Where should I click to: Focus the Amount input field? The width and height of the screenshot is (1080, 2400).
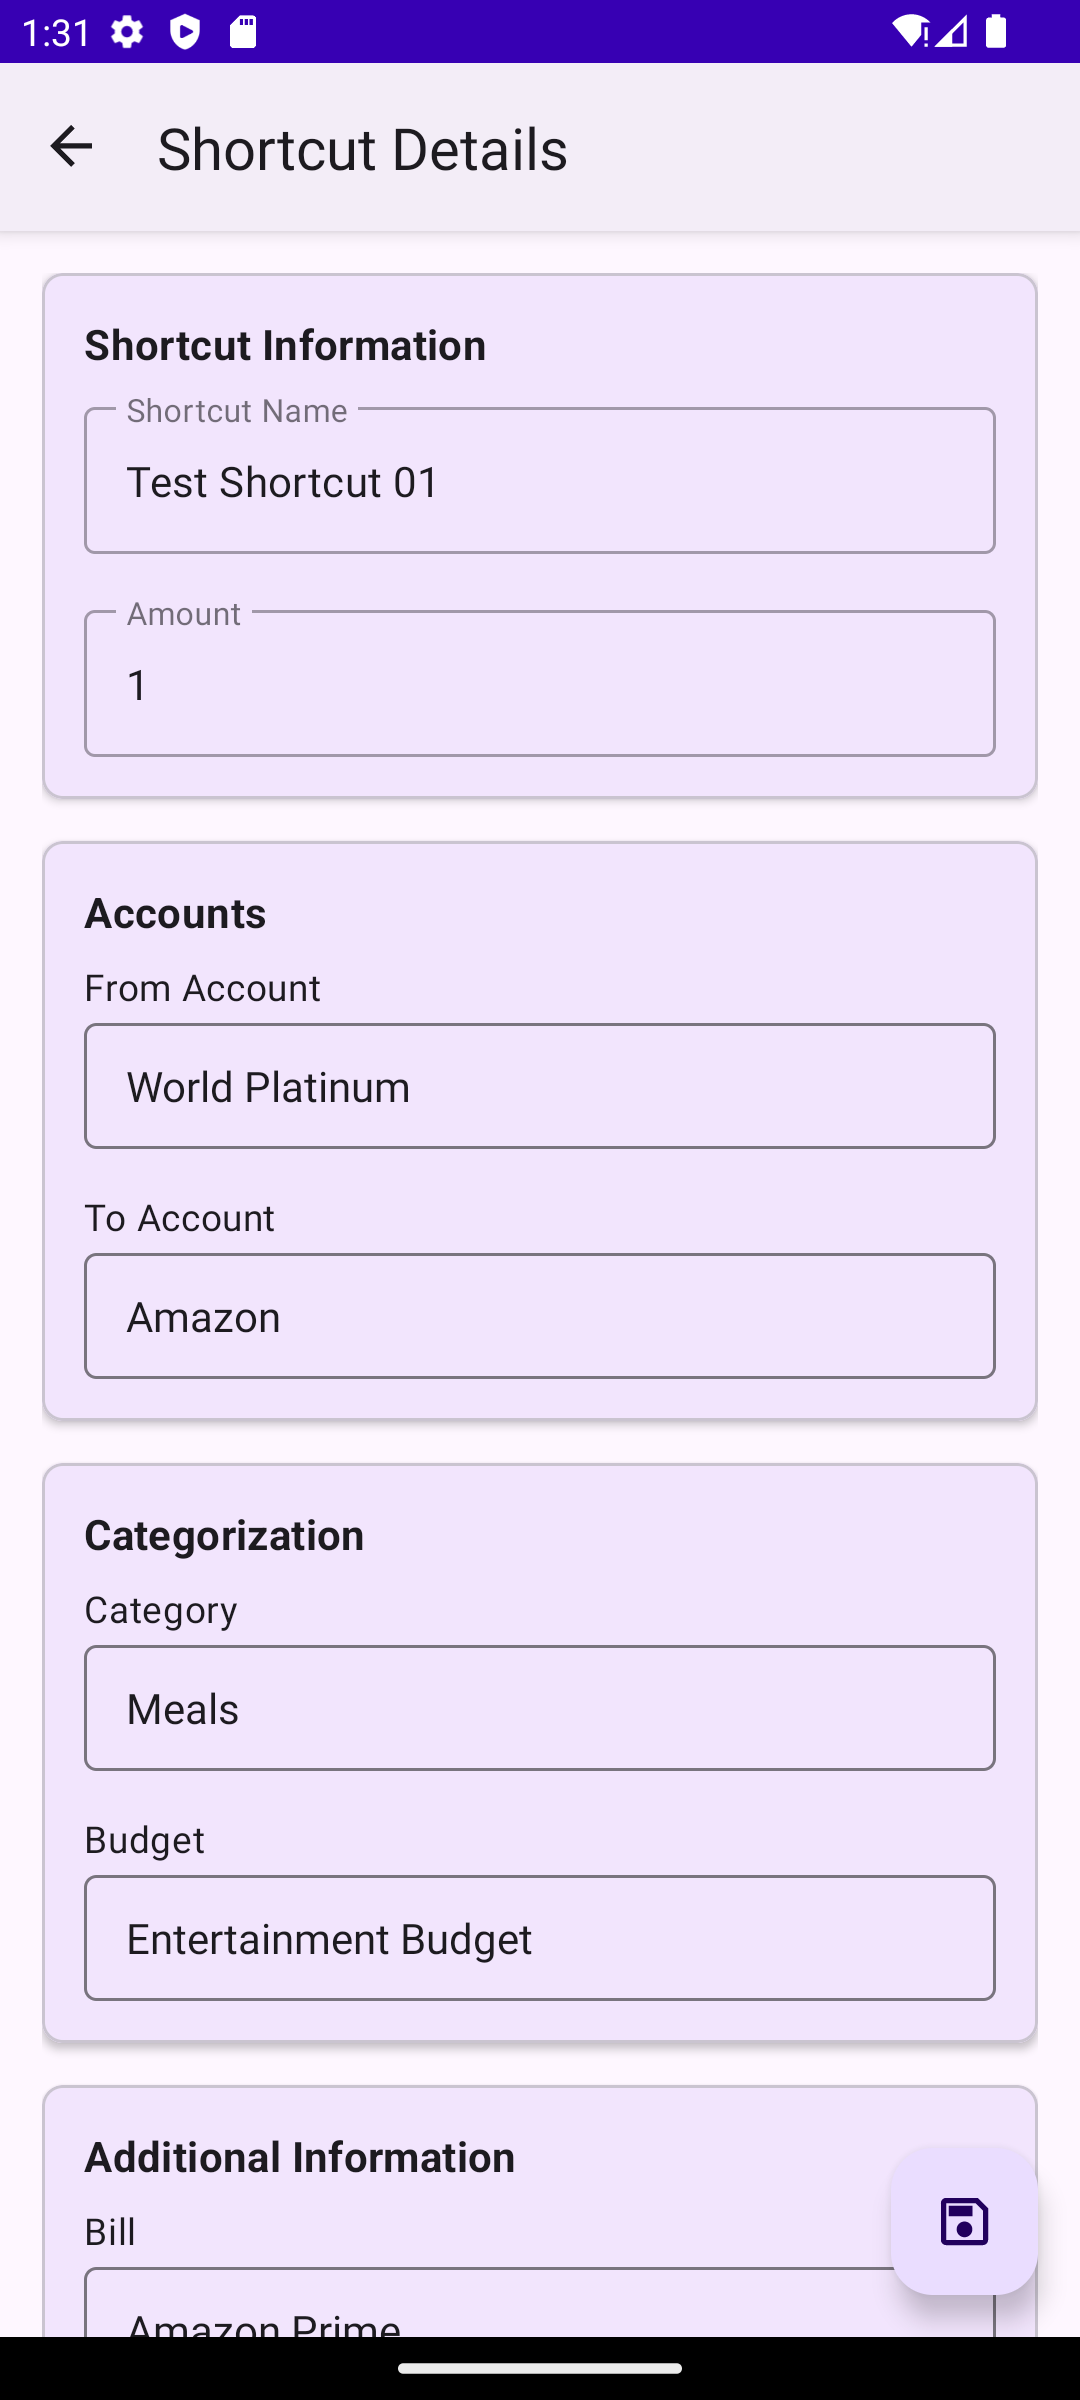point(540,684)
